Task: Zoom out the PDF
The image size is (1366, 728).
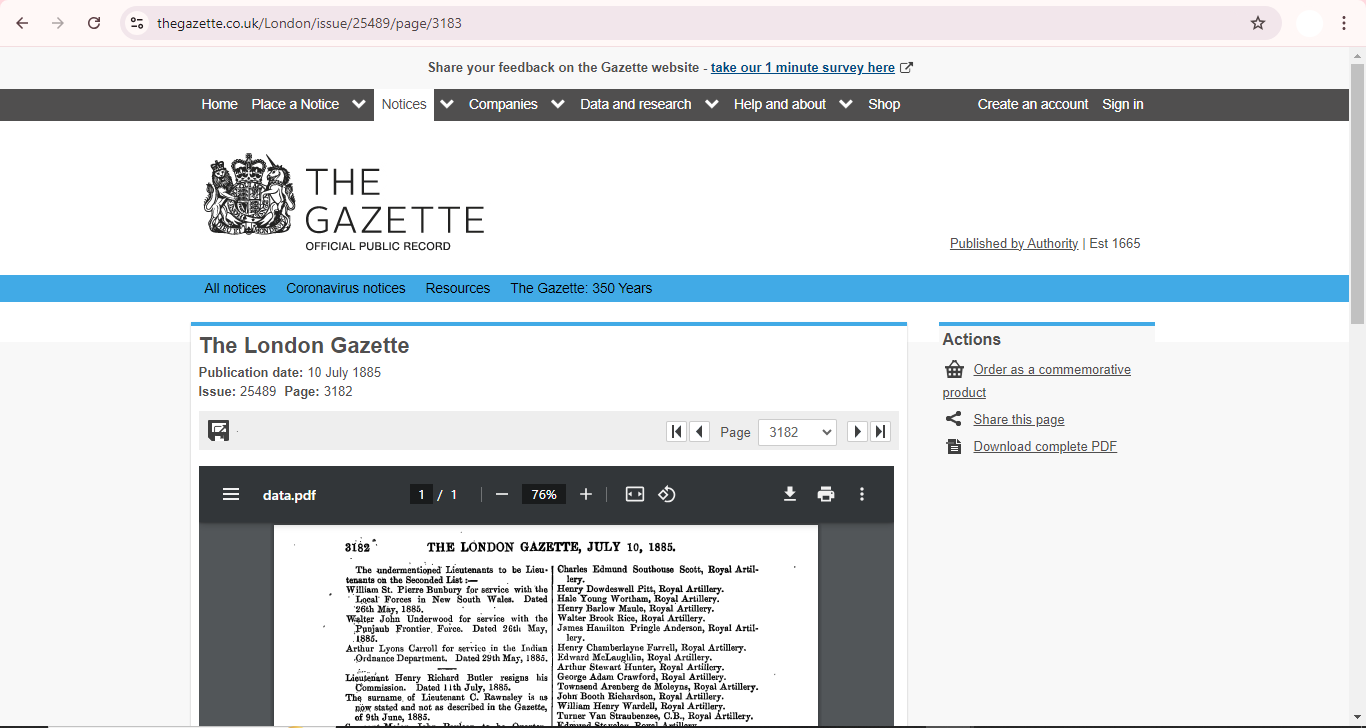Action: click(502, 494)
